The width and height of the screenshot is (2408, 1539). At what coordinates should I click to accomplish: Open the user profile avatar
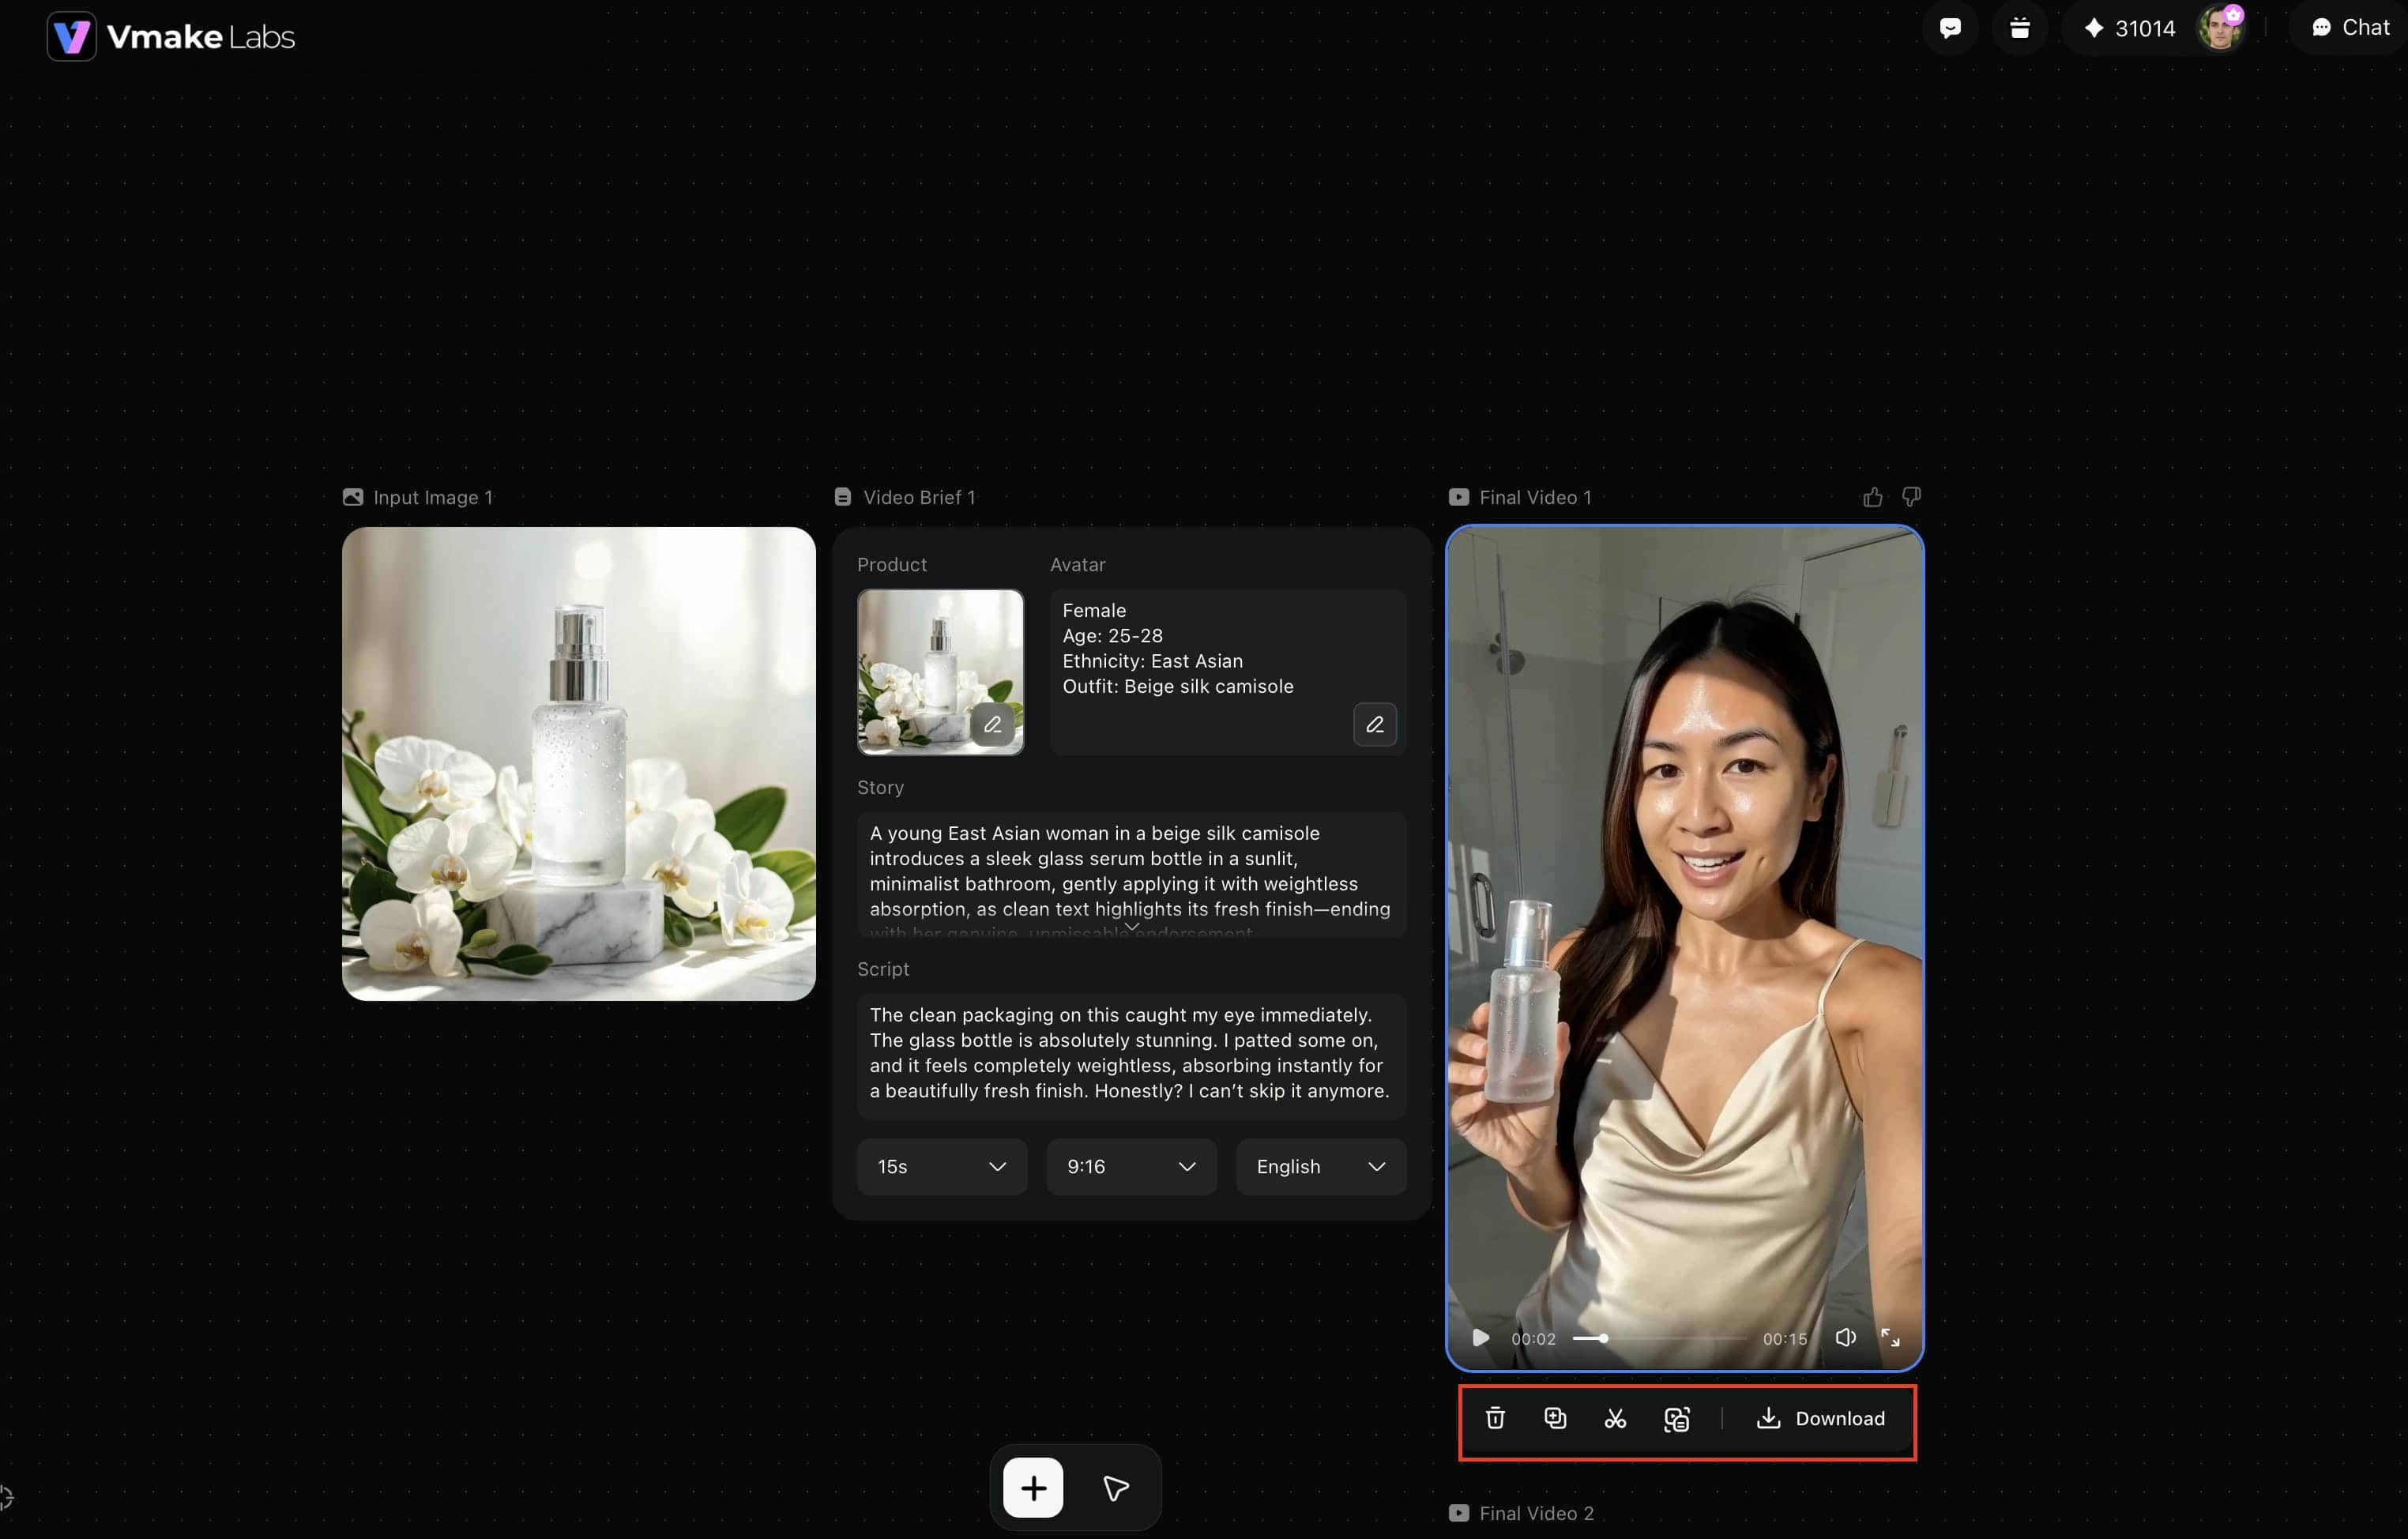(2221, 28)
